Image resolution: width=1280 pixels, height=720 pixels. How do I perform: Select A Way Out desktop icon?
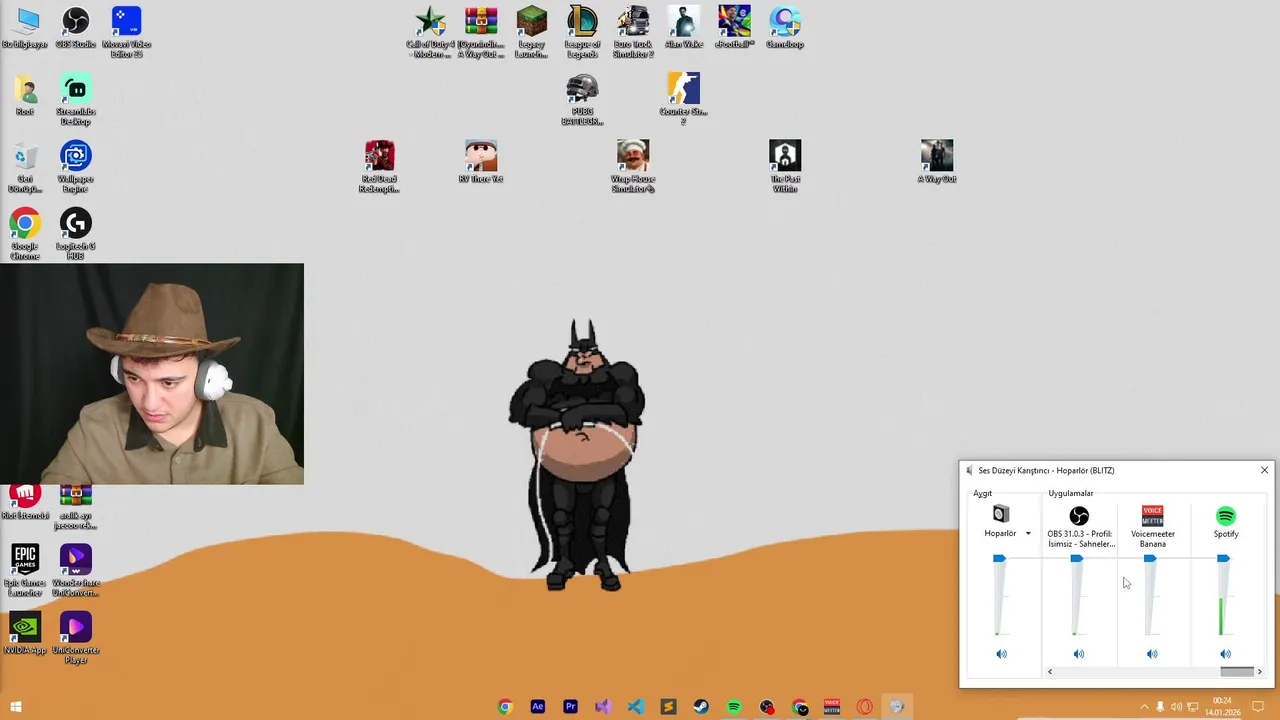[937, 162]
